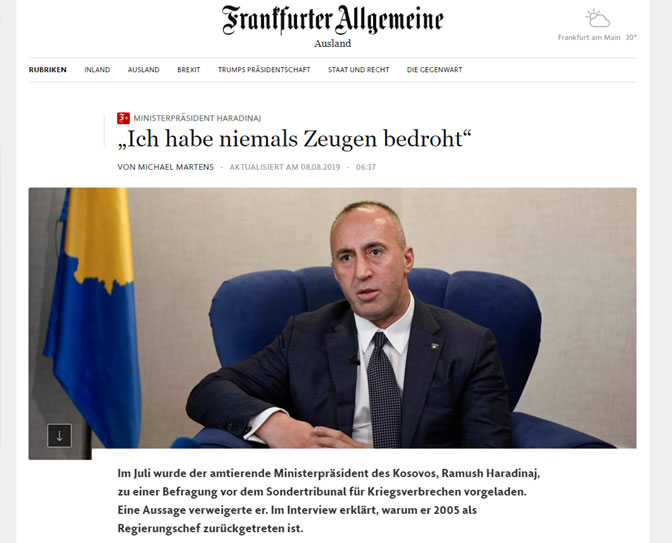Go to the Inland section

pos(97,69)
